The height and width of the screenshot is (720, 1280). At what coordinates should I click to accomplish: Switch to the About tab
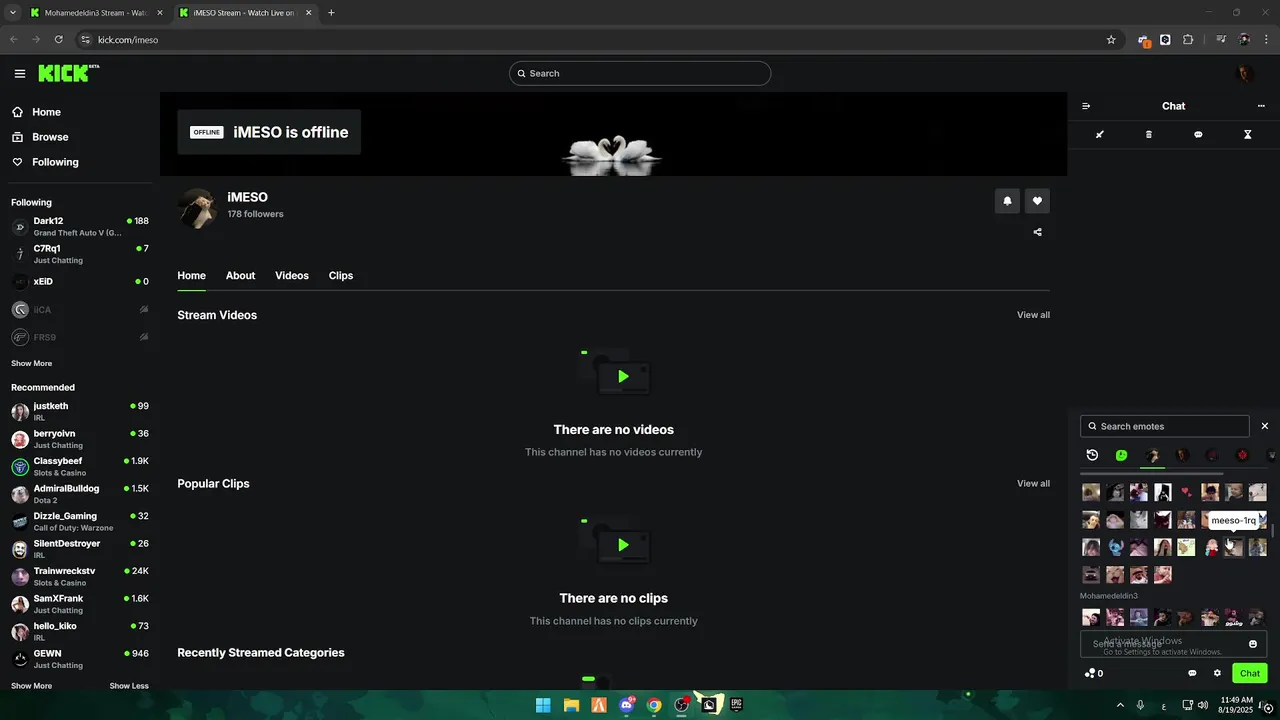[240, 276]
